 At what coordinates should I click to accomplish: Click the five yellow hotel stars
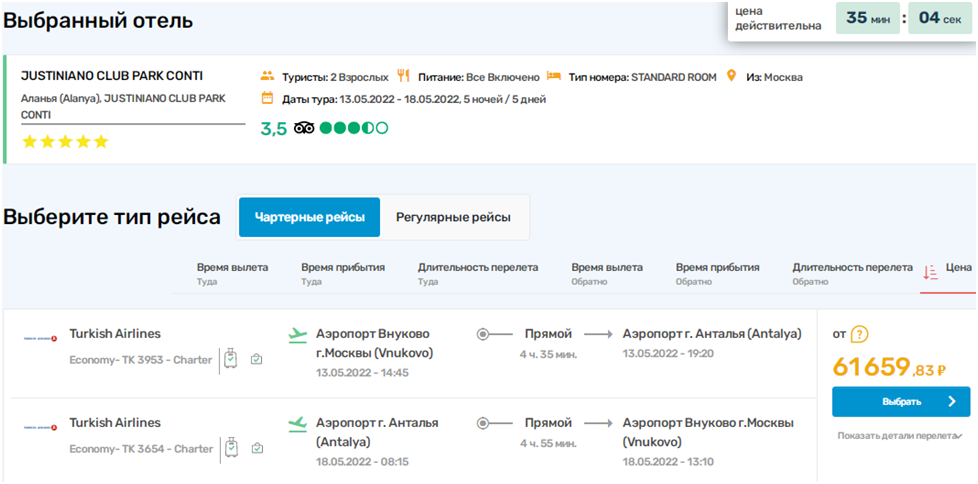point(65,142)
